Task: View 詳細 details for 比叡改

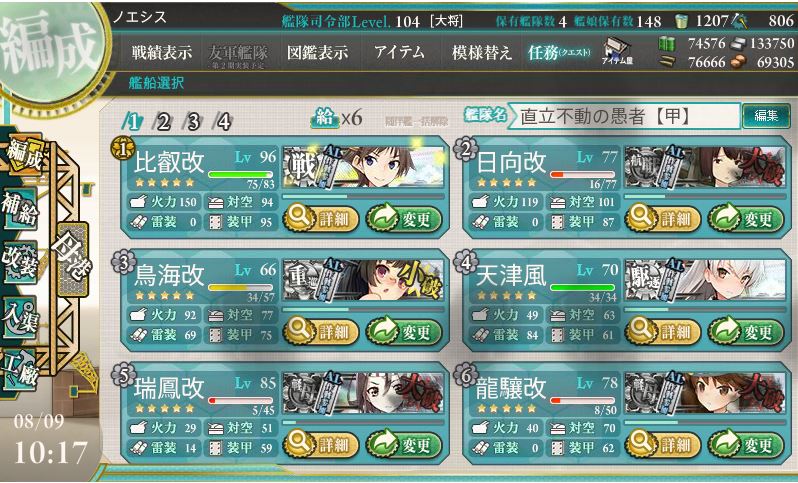Action: 321,219
